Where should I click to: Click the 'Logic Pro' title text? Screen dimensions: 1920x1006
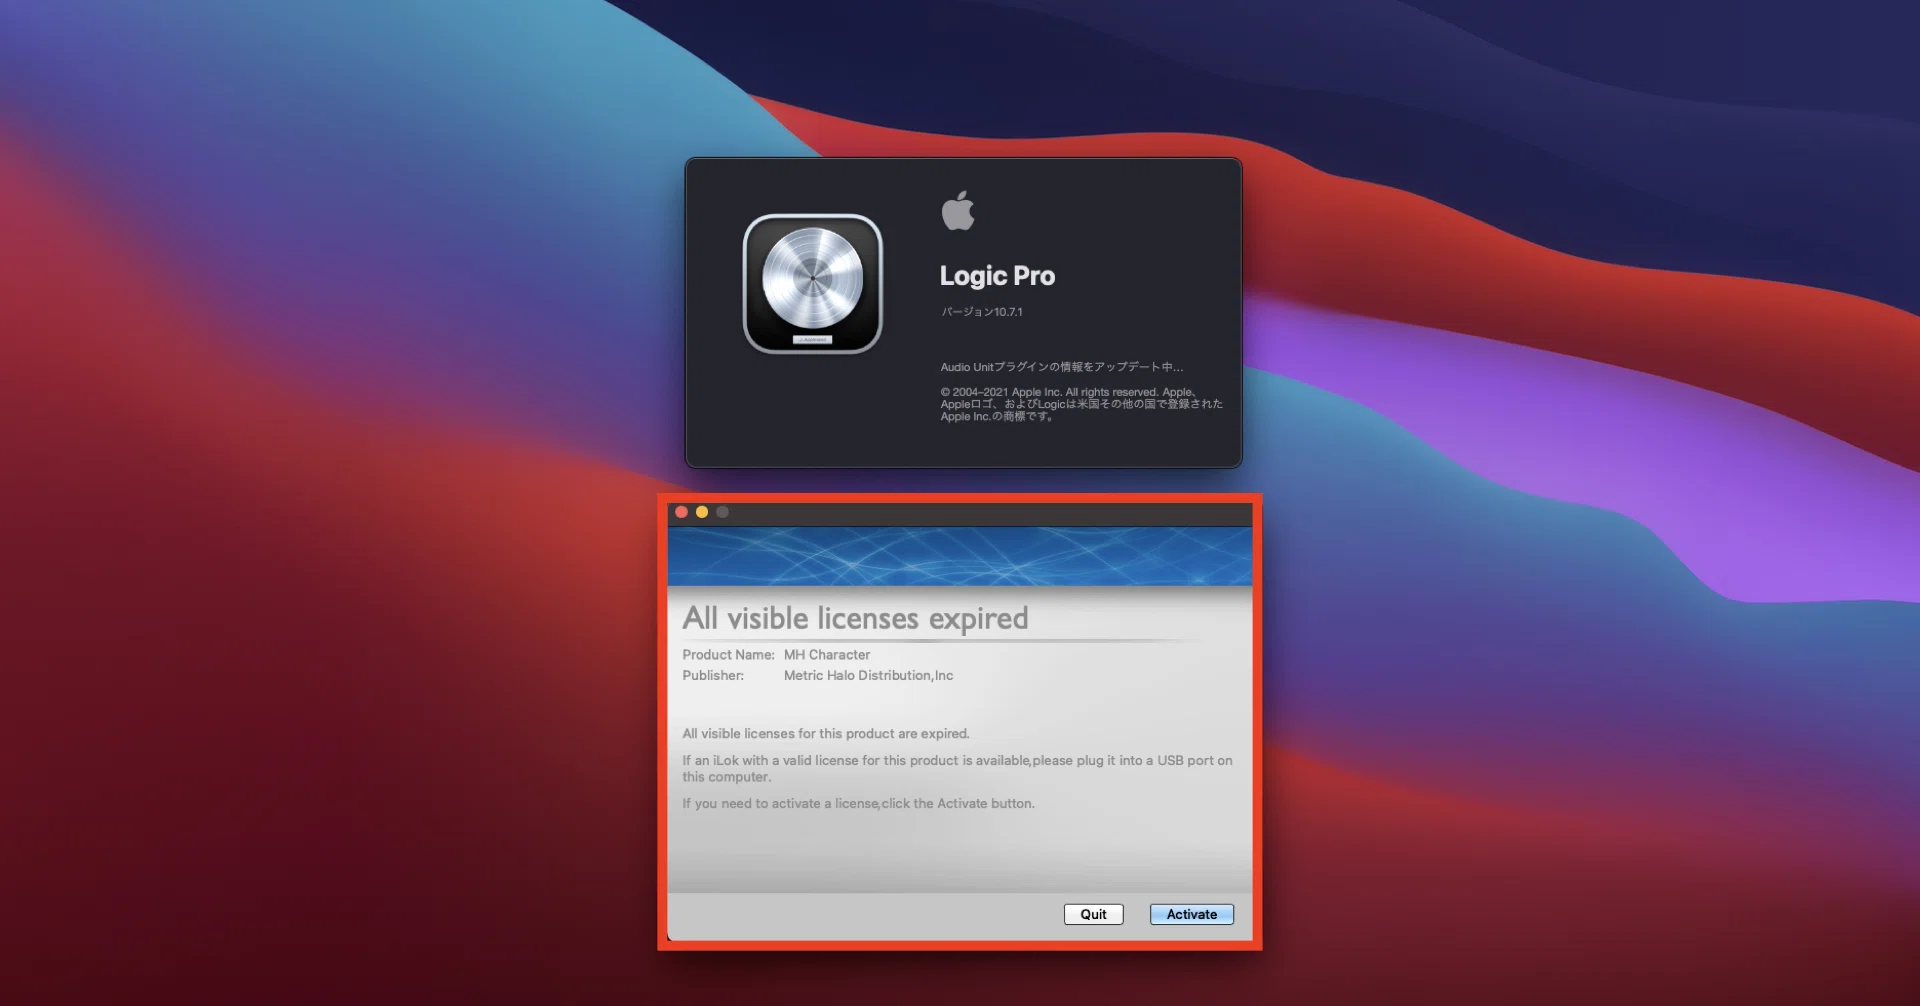pyautogui.click(x=997, y=276)
